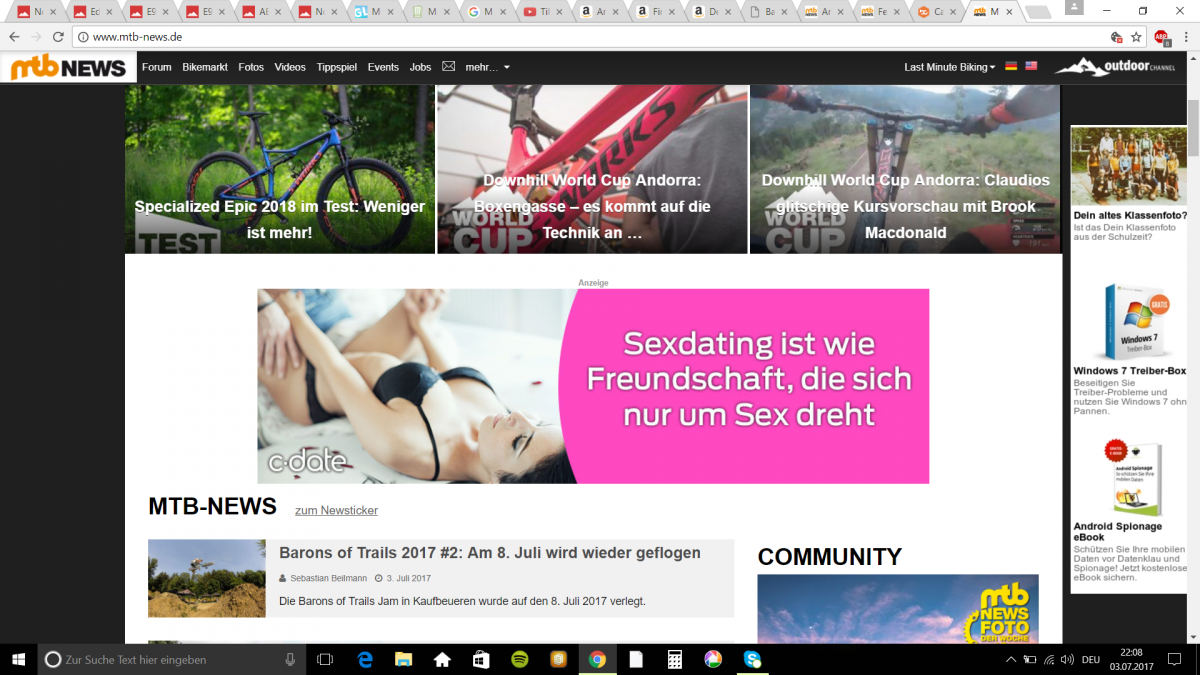Switch to the 'Fe' browser tab
Viewport: 1200px width, 675px height.
[883, 12]
